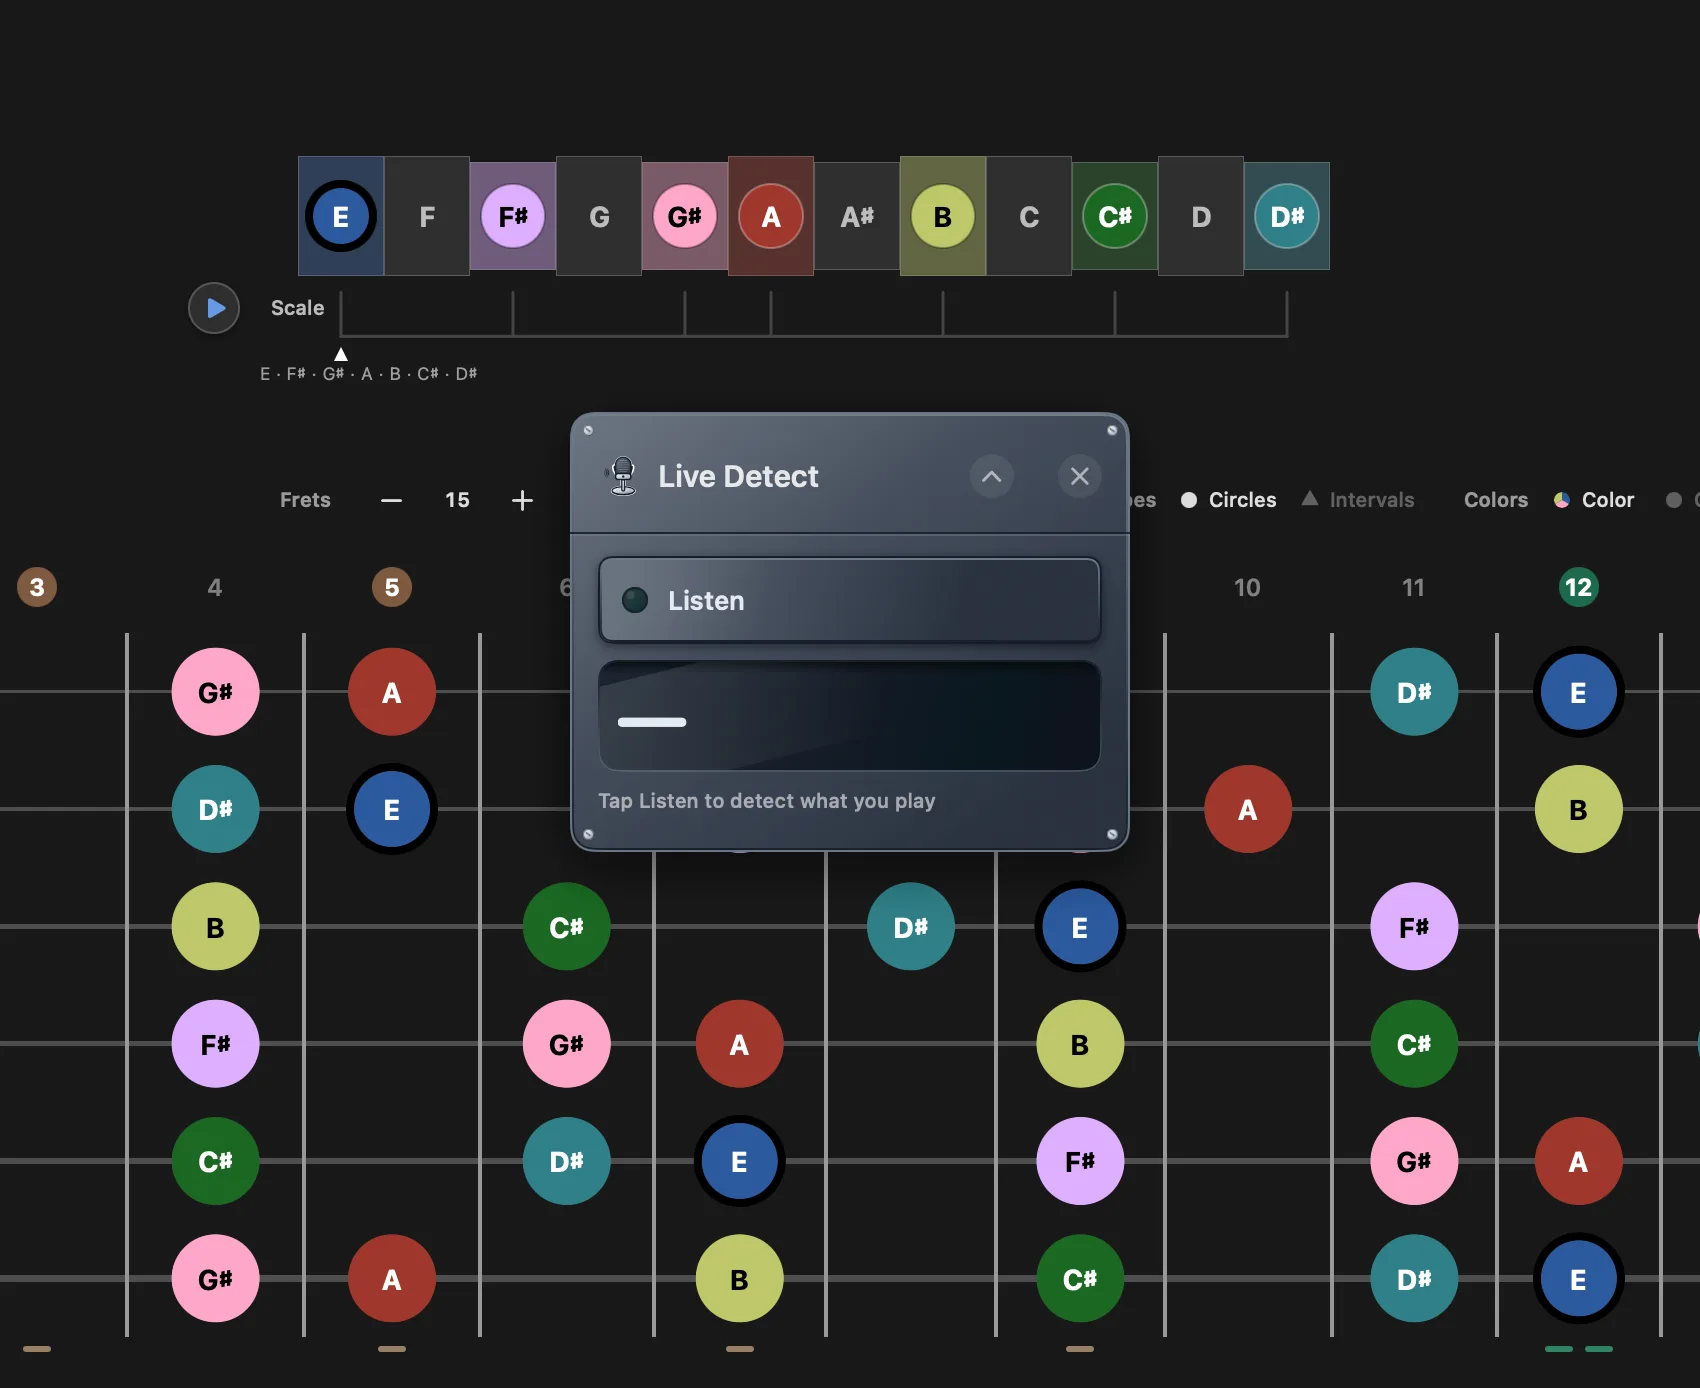Screen dimensions: 1700x1388
Task: Choose the Color palette option
Action: pyautogui.click(x=1594, y=500)
